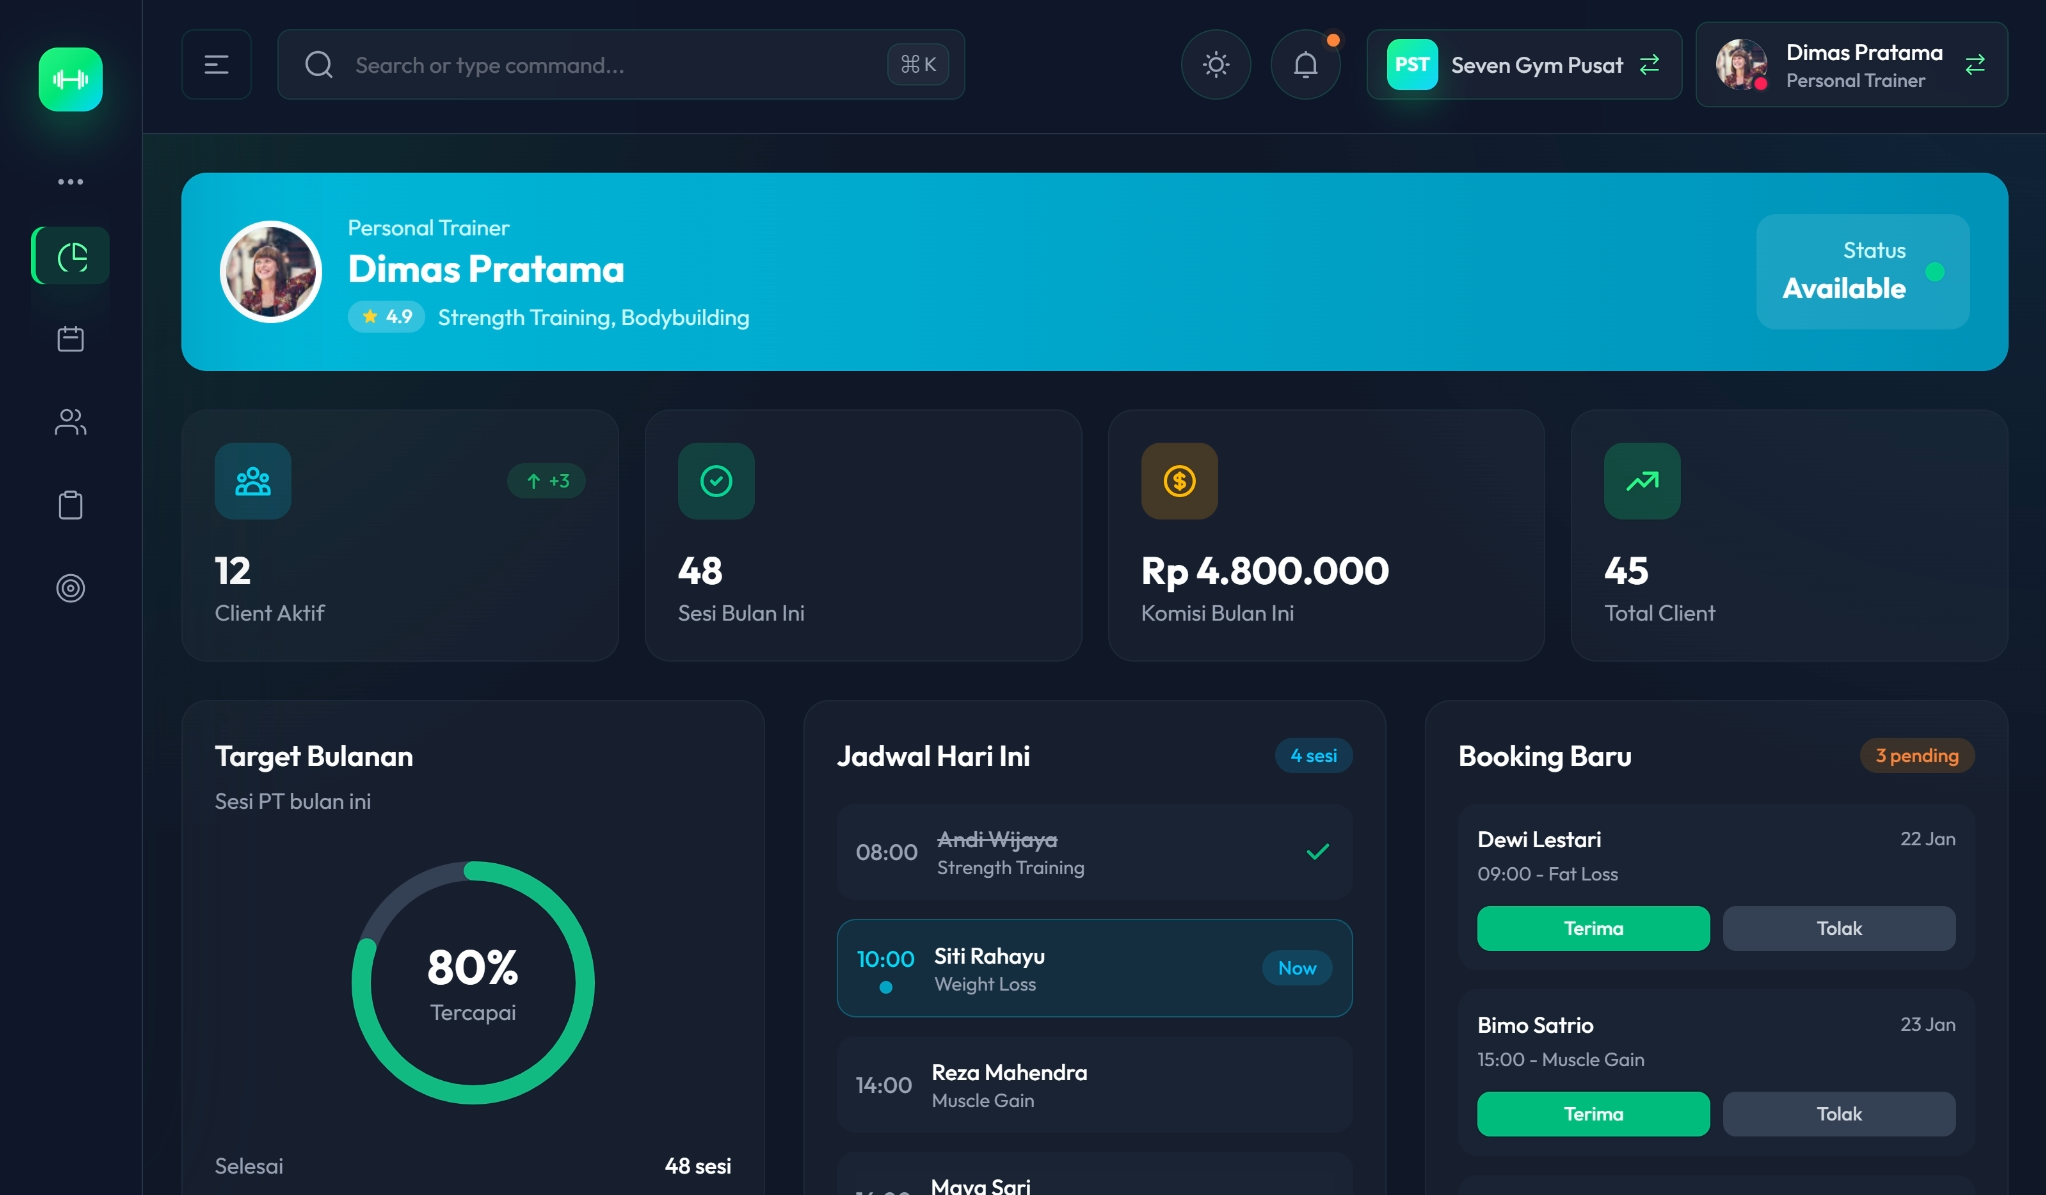Click the Now badge on Siti Rahayu
The width and height of the screenshot is (2046, 1195).
(x=1297, y=968)
